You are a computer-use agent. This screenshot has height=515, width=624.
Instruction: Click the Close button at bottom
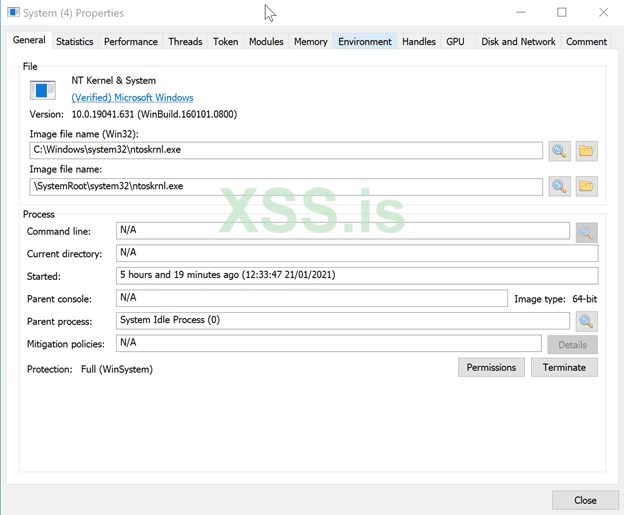tap(585, 500)
